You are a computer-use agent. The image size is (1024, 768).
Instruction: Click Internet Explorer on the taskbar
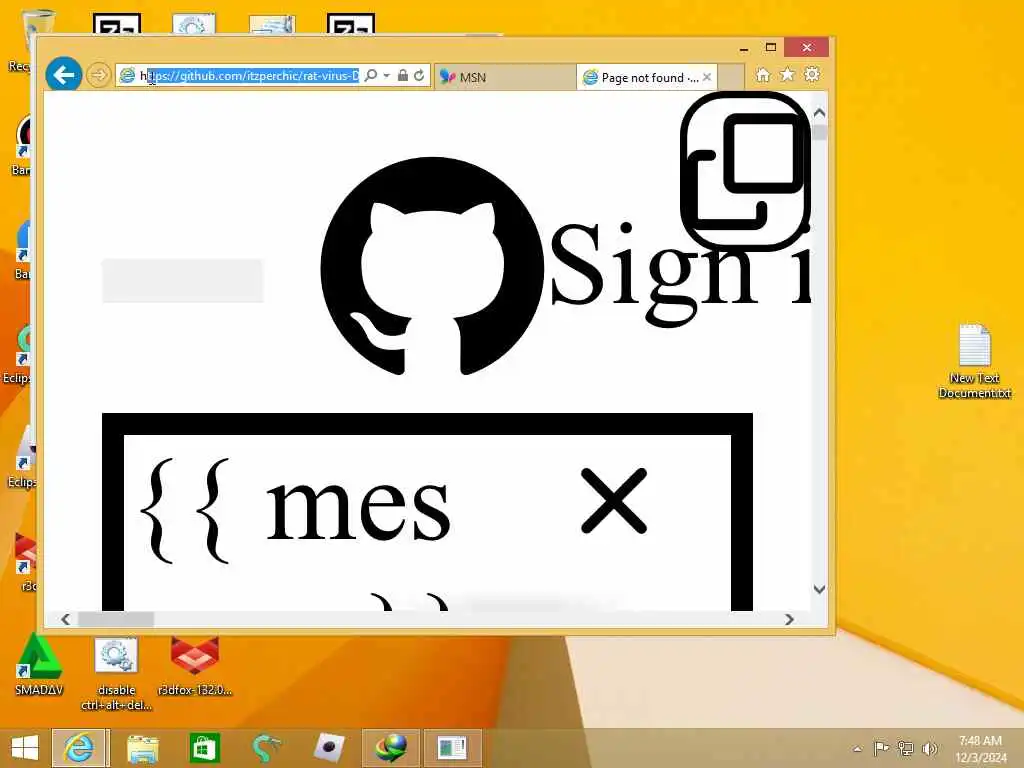click(x=79, y=748)
